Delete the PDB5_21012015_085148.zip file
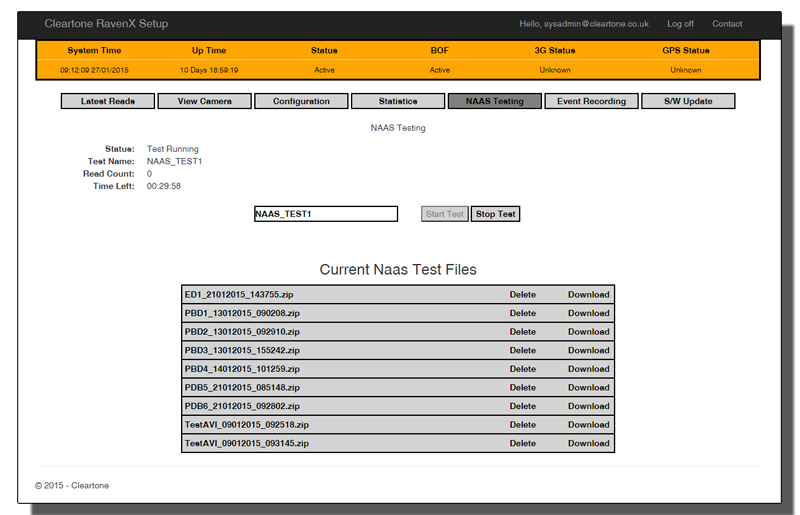800x515 pixels. [522, 388]
